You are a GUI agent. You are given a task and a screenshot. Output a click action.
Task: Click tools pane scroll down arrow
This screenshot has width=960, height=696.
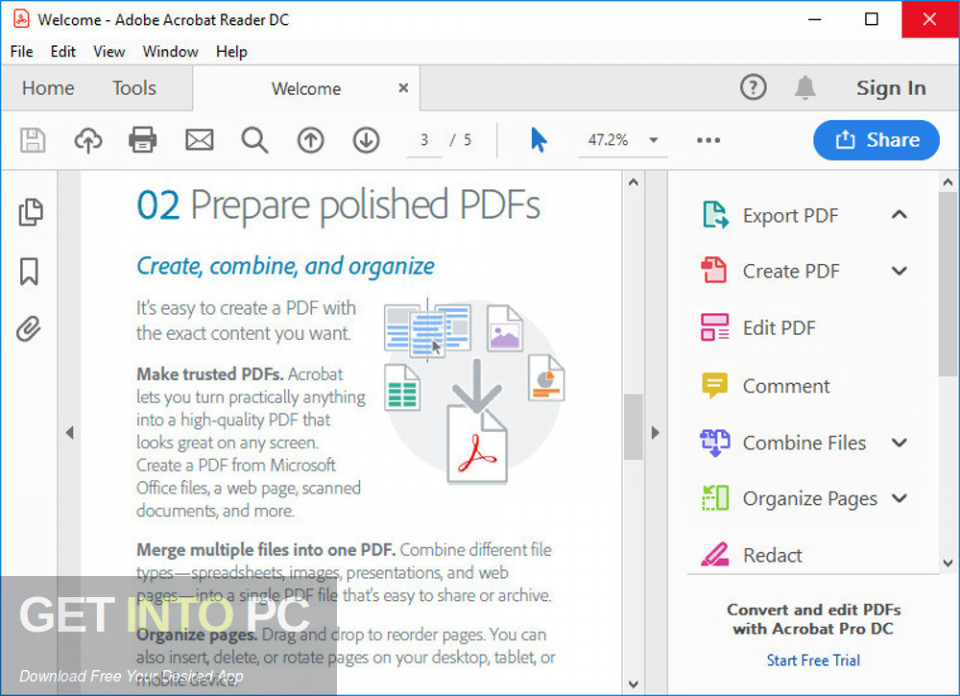pyautogui.click(x=948, y=563)
